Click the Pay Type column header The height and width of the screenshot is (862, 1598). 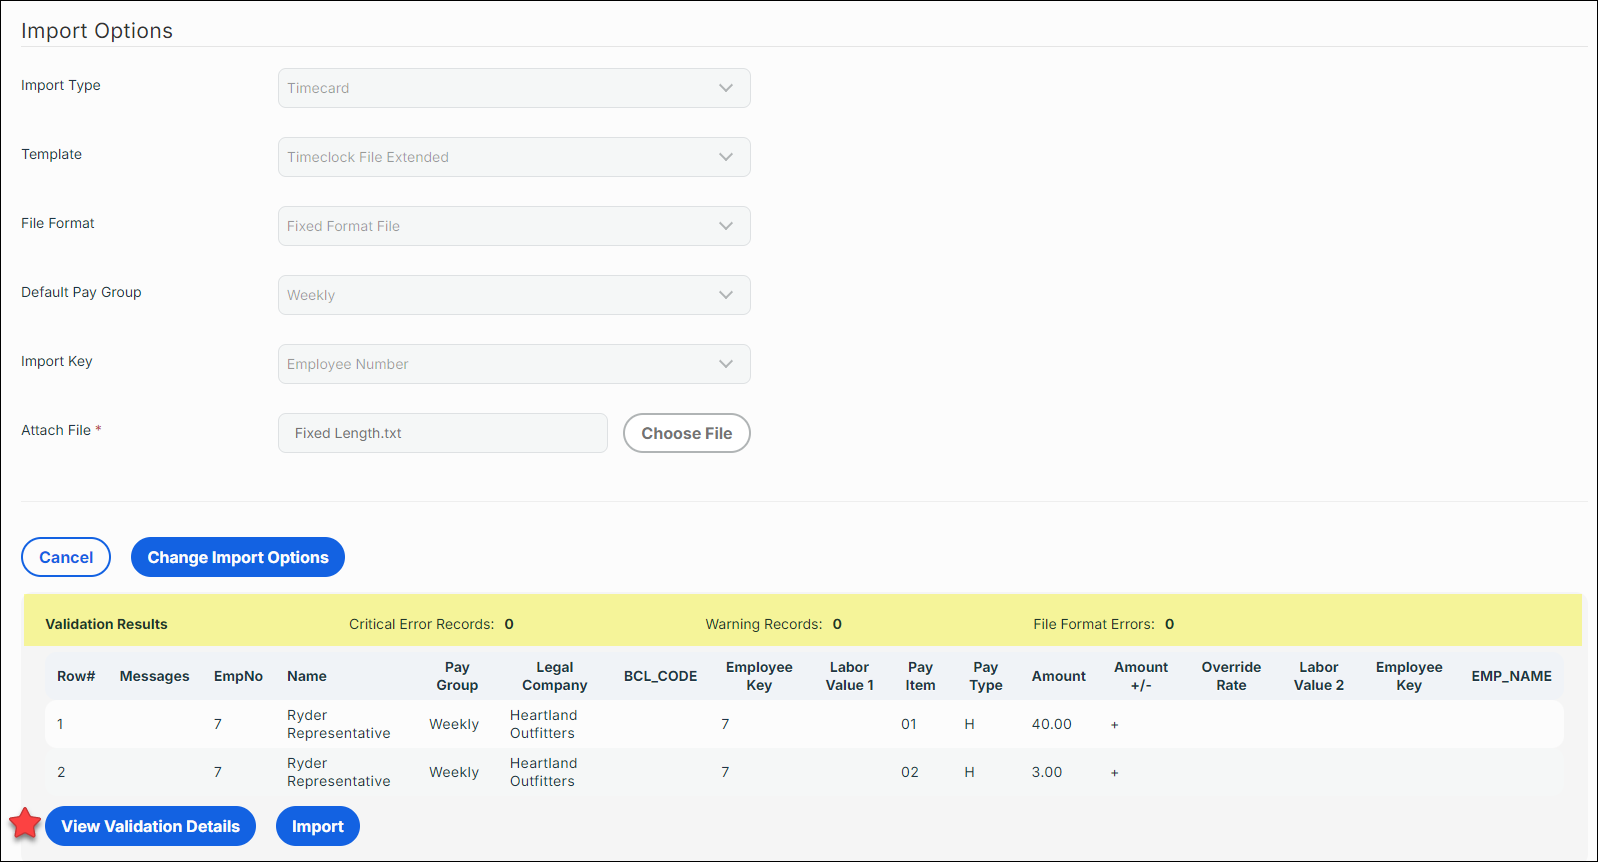click(986, 676)
